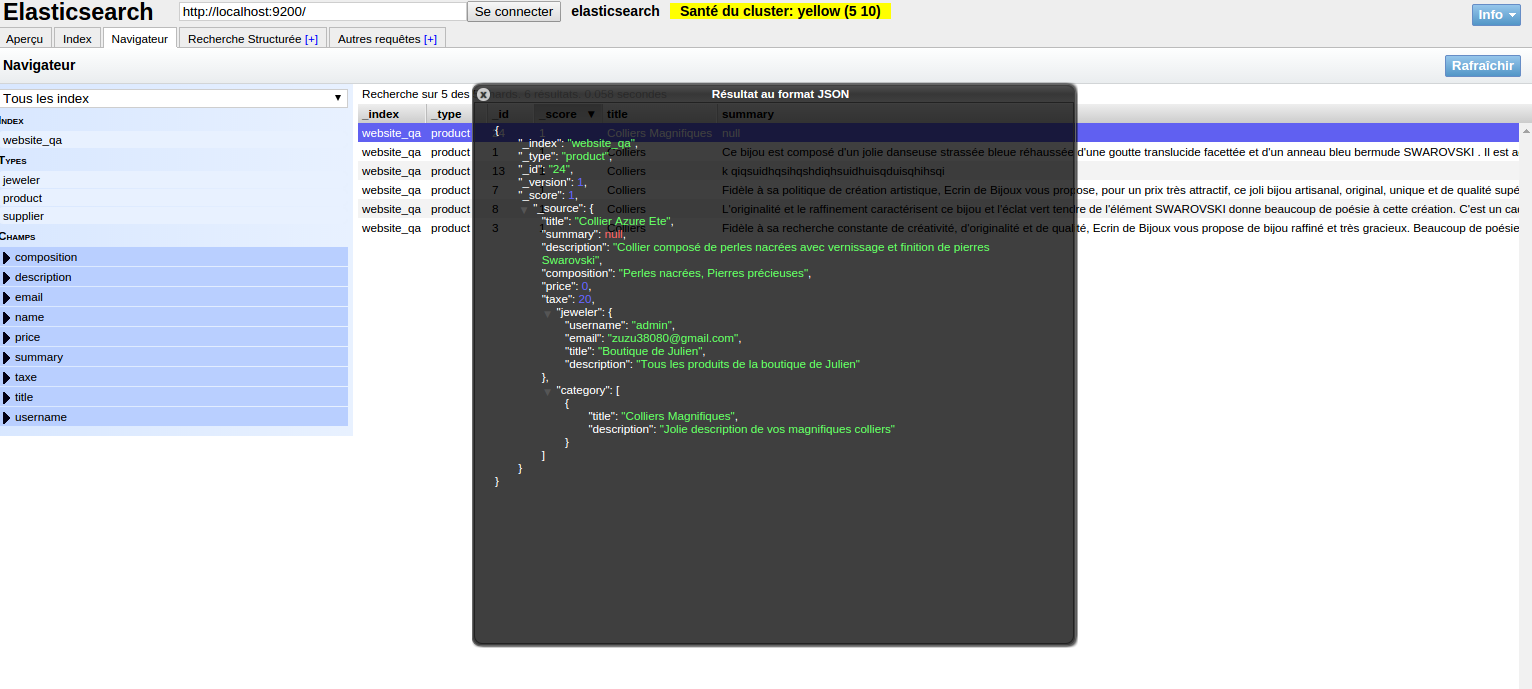The width and height of the screenshot is (1532, 689).
Task: Collapse the jeweler node in JSON
Action: click(547, 313)
